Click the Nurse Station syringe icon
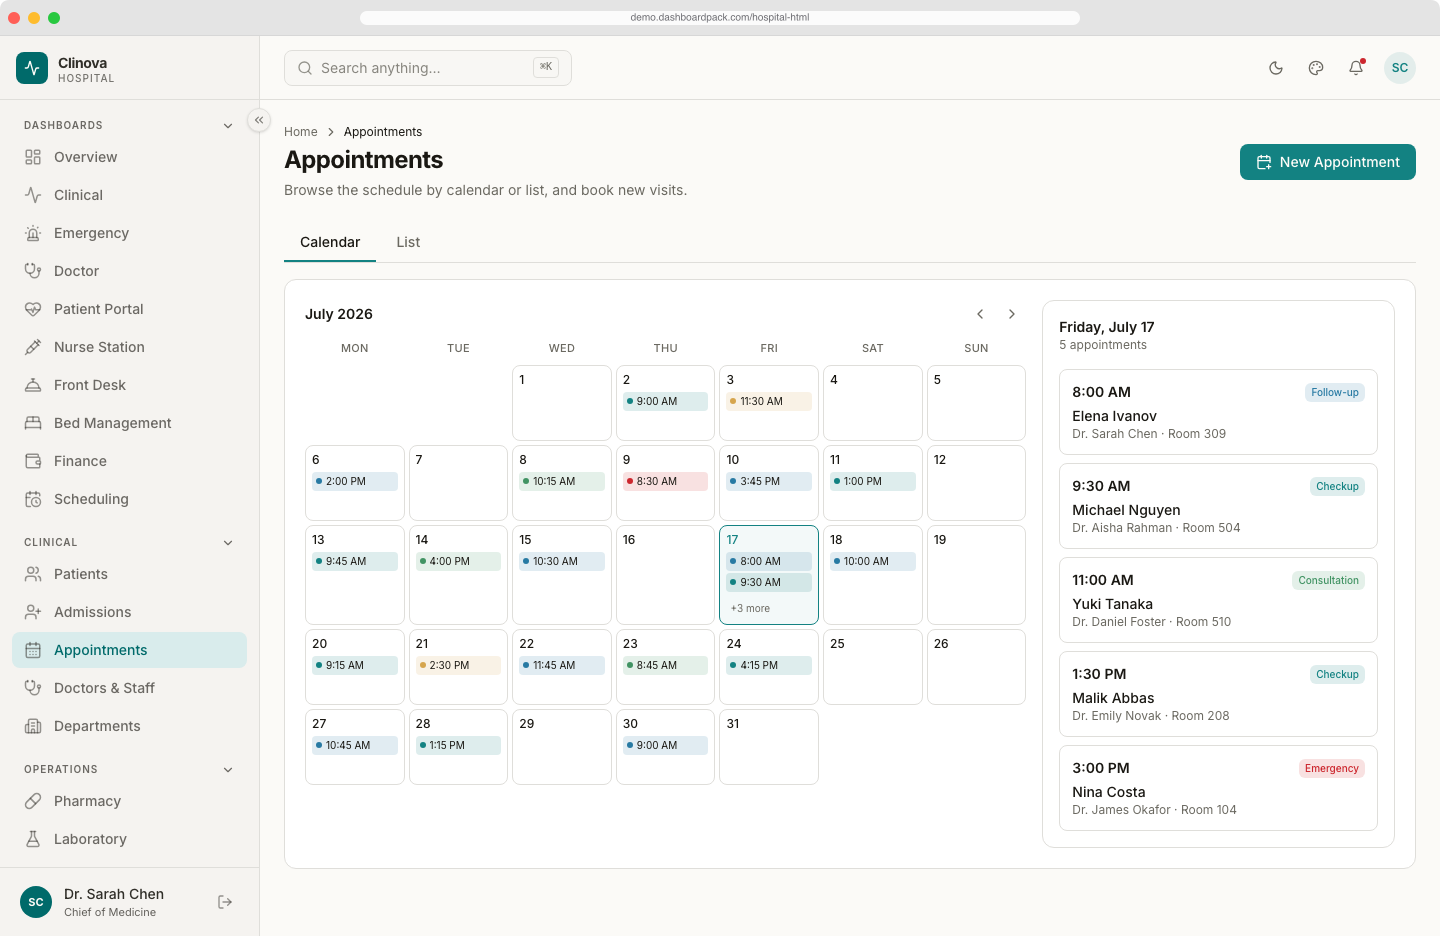Viewport: 1440px width, 936px height. coord(33,347)
